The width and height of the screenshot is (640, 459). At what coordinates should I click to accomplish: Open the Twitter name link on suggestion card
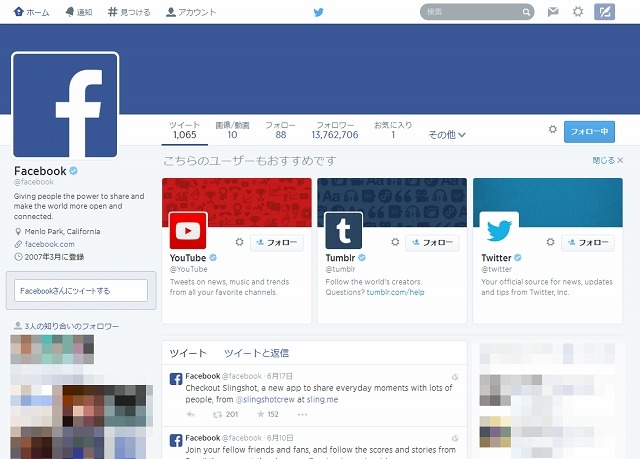(496, 258)
